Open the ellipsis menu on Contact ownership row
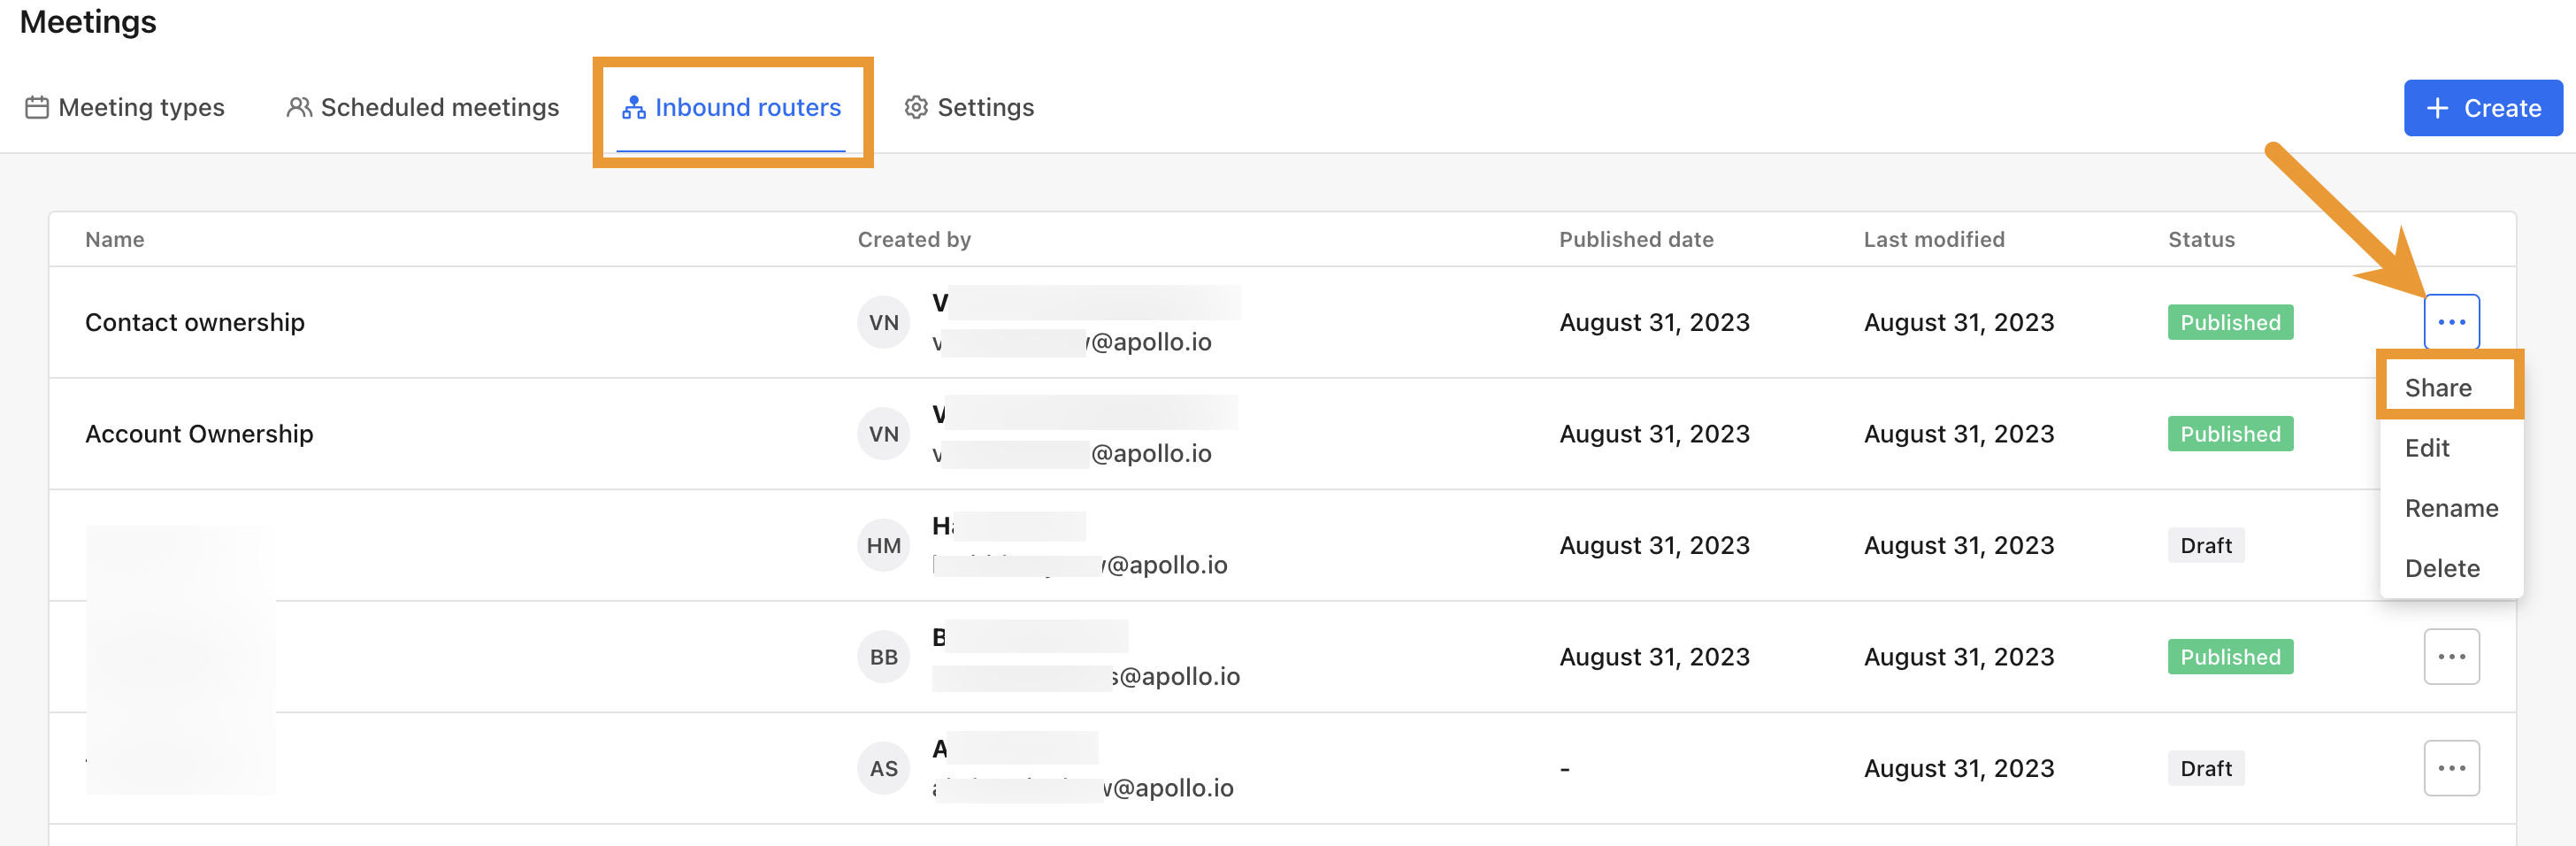Viewport: 2576px width, 846px height. coord(2451,322)
